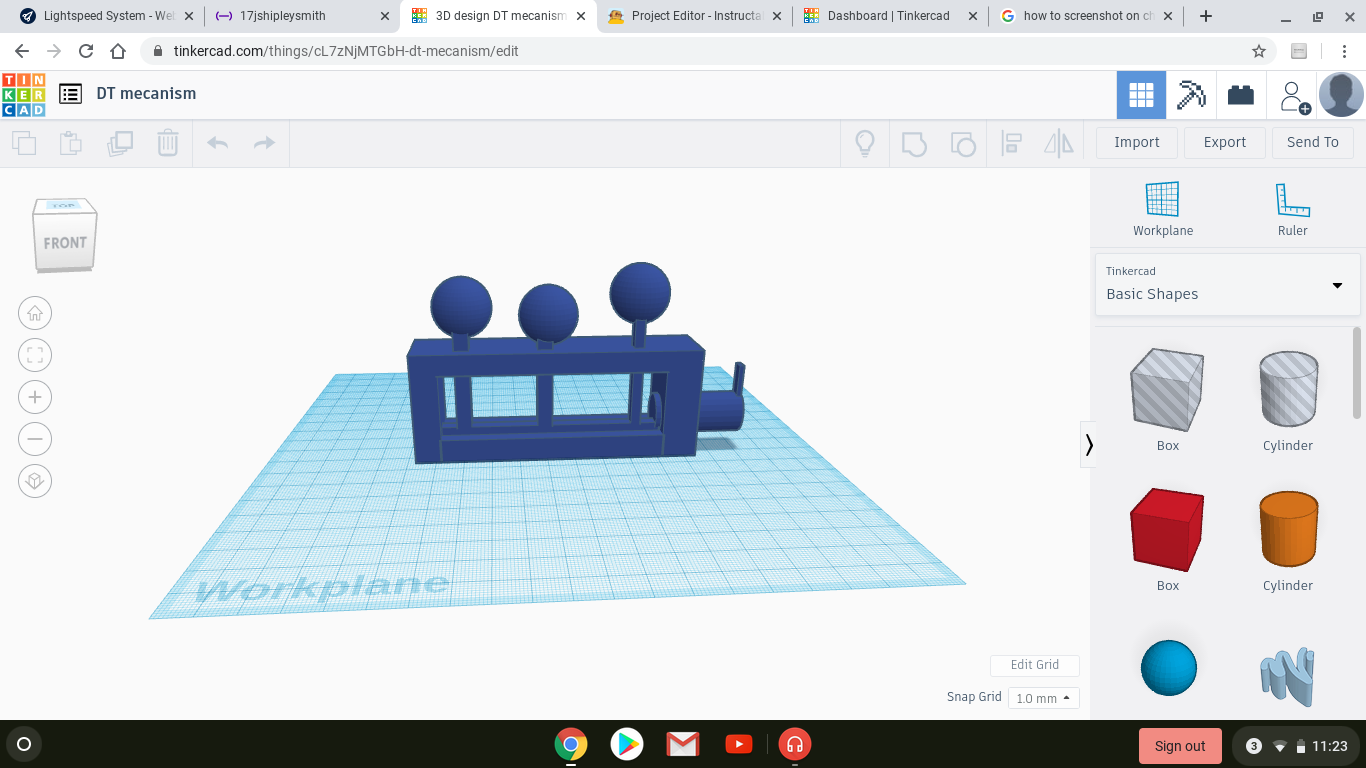Toggle orthographic perspective view cube icon
This screenshot has height=768, width=1366.
35,481
